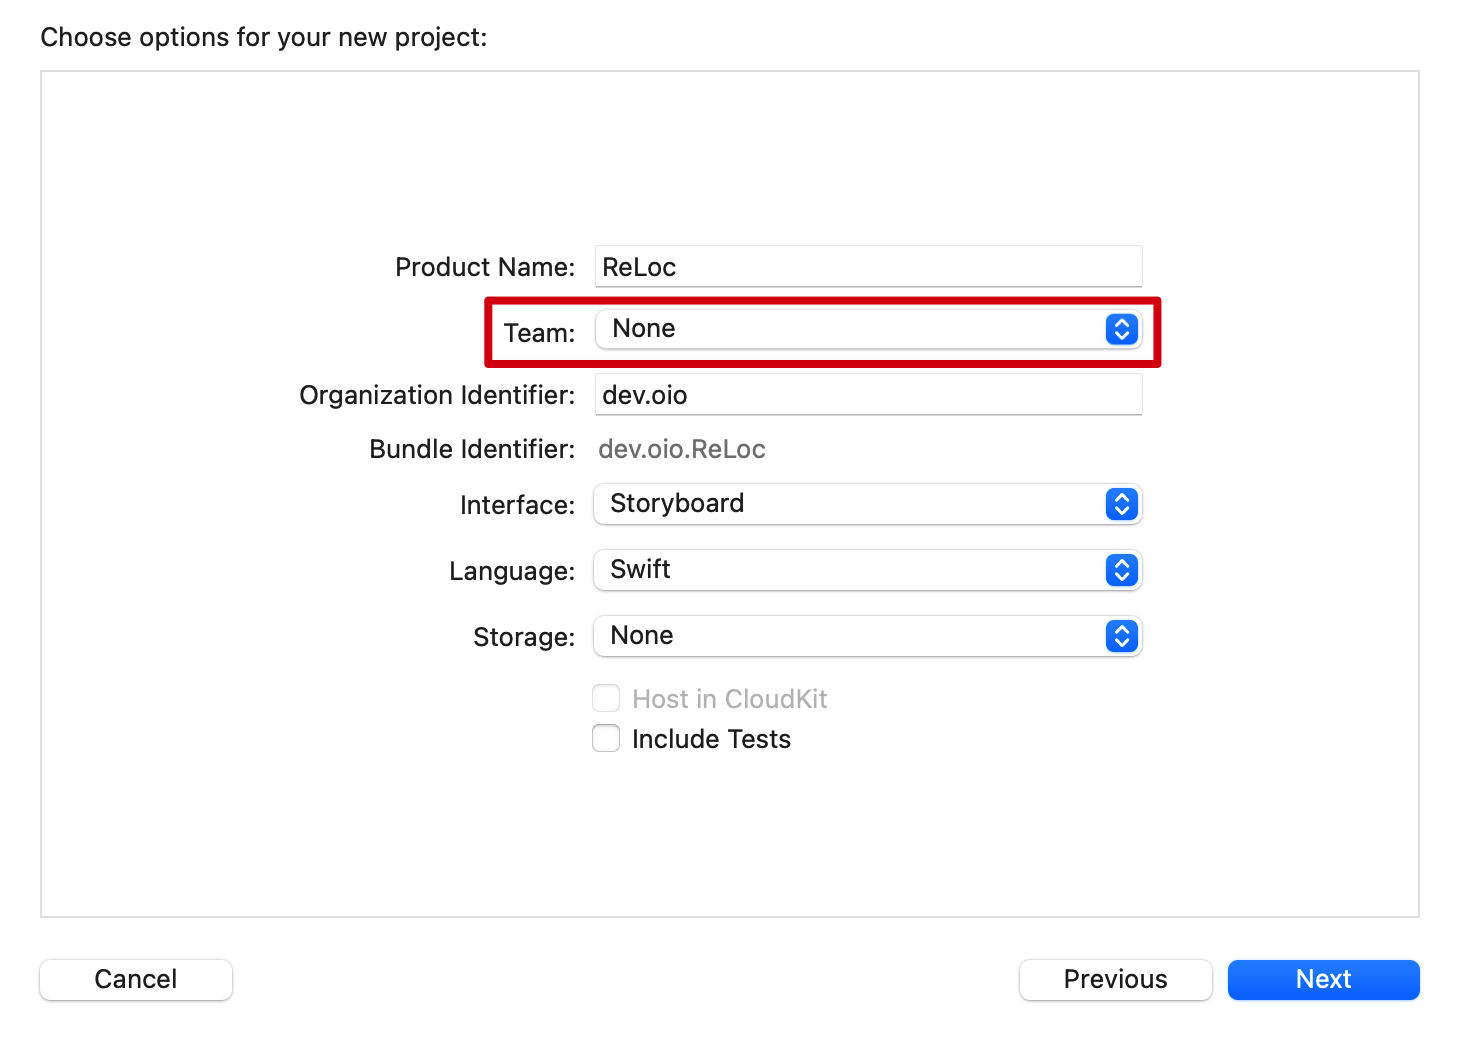Click the Team popup stepper arrows icon
This screenshot has width=1460, height=1040.
click(x=1121, y=329)
